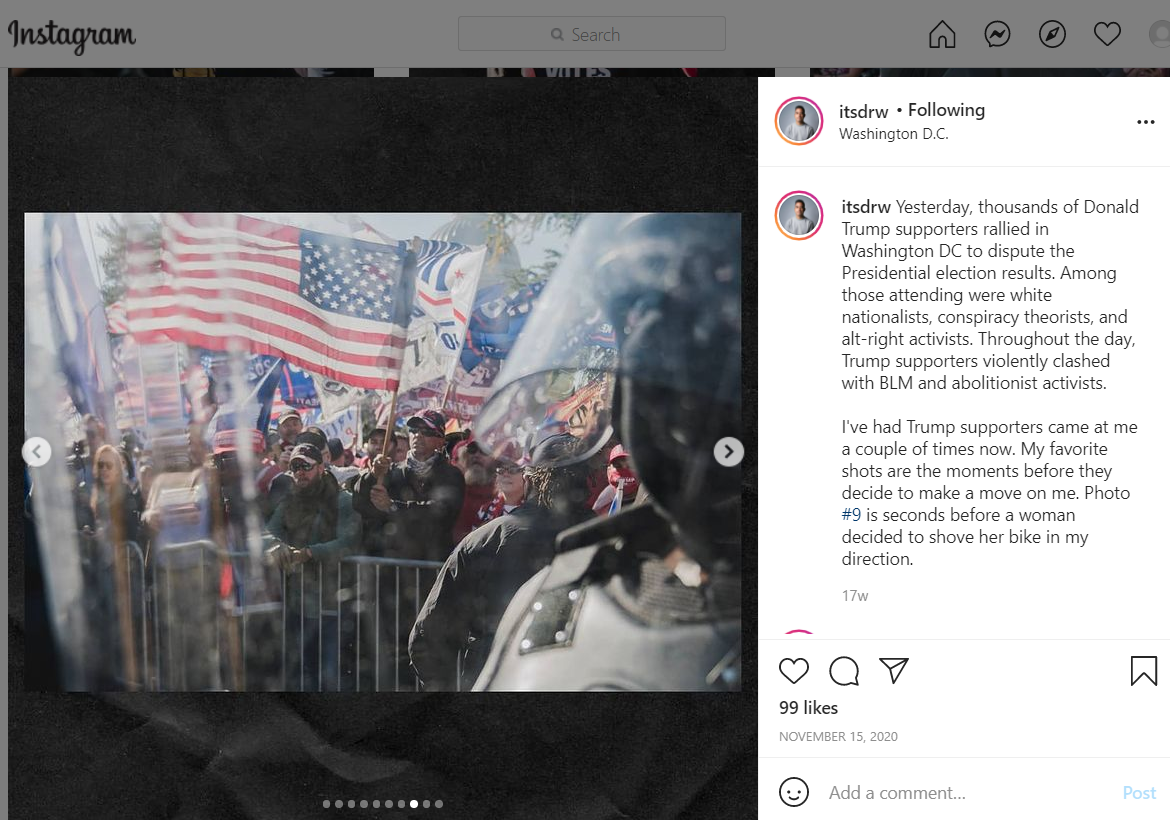Open Messenger direct messages icon

[x=997, y=34]
